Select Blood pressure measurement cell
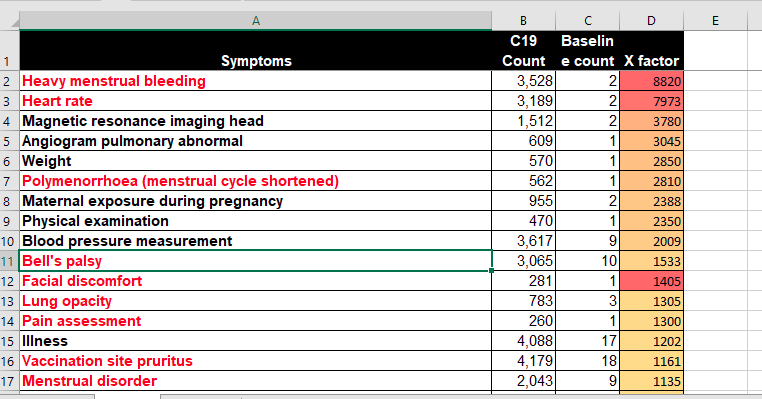Viewport: 762px width, 399px height. point(256,241)
